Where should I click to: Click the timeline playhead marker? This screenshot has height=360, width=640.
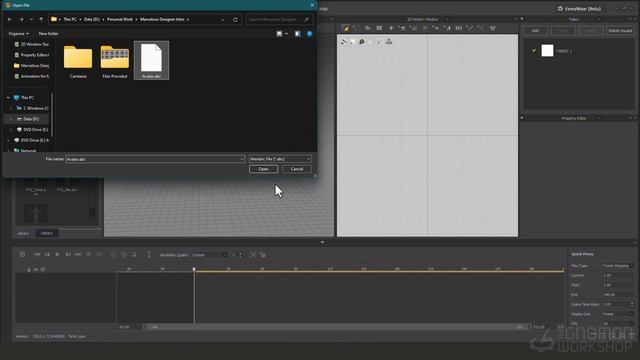pos(194,269)
